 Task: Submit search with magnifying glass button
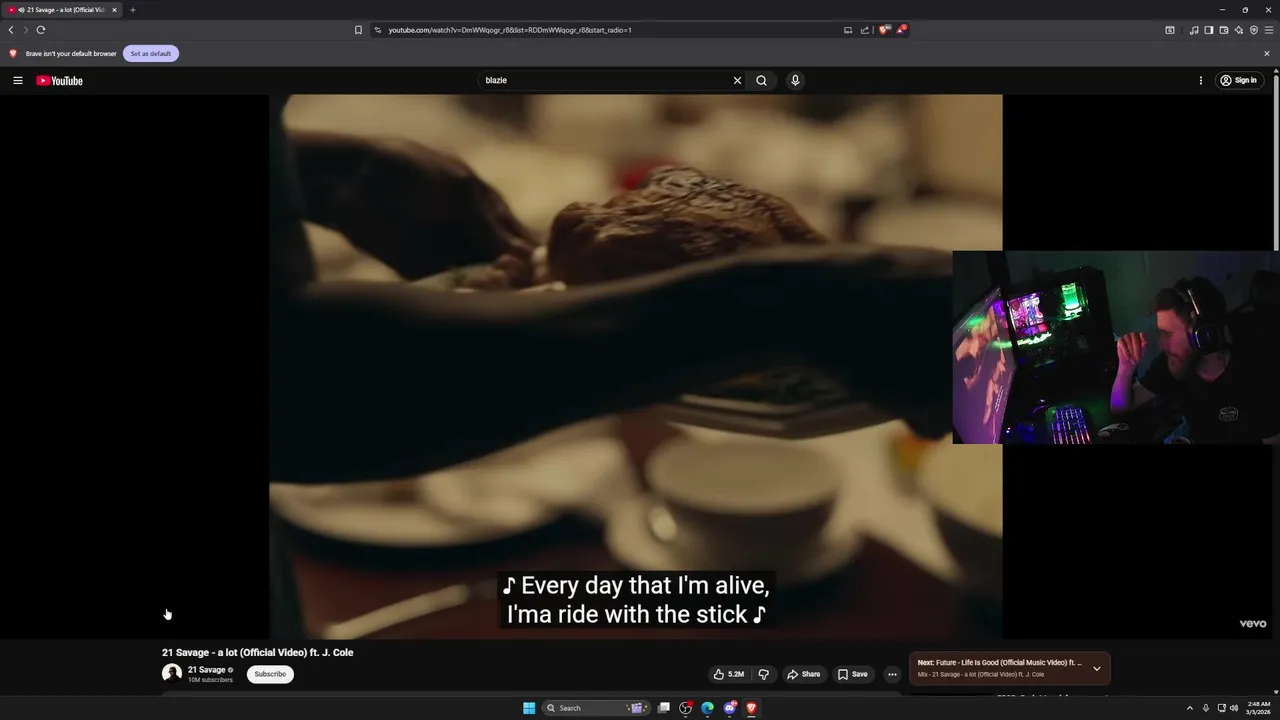tap(761, 80)
